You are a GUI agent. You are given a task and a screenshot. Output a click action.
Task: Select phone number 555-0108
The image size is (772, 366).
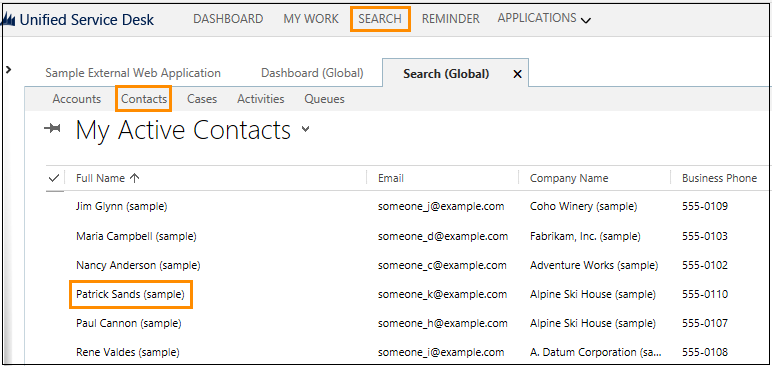click(x=705, y=352)
